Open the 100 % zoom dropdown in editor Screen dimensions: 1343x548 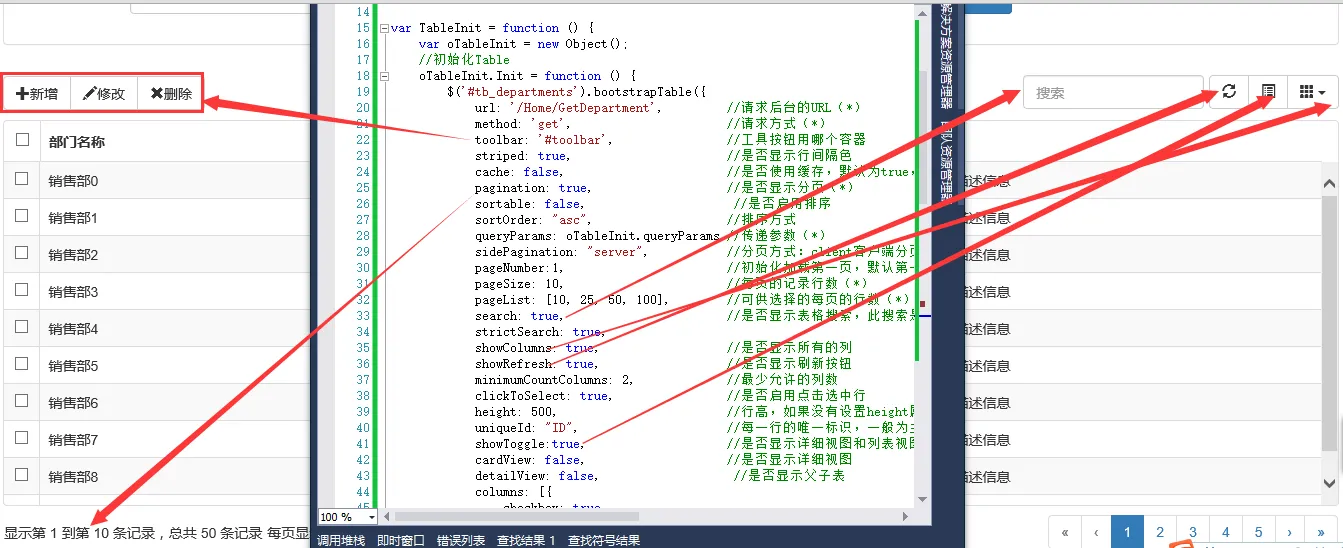pos(372,517)
